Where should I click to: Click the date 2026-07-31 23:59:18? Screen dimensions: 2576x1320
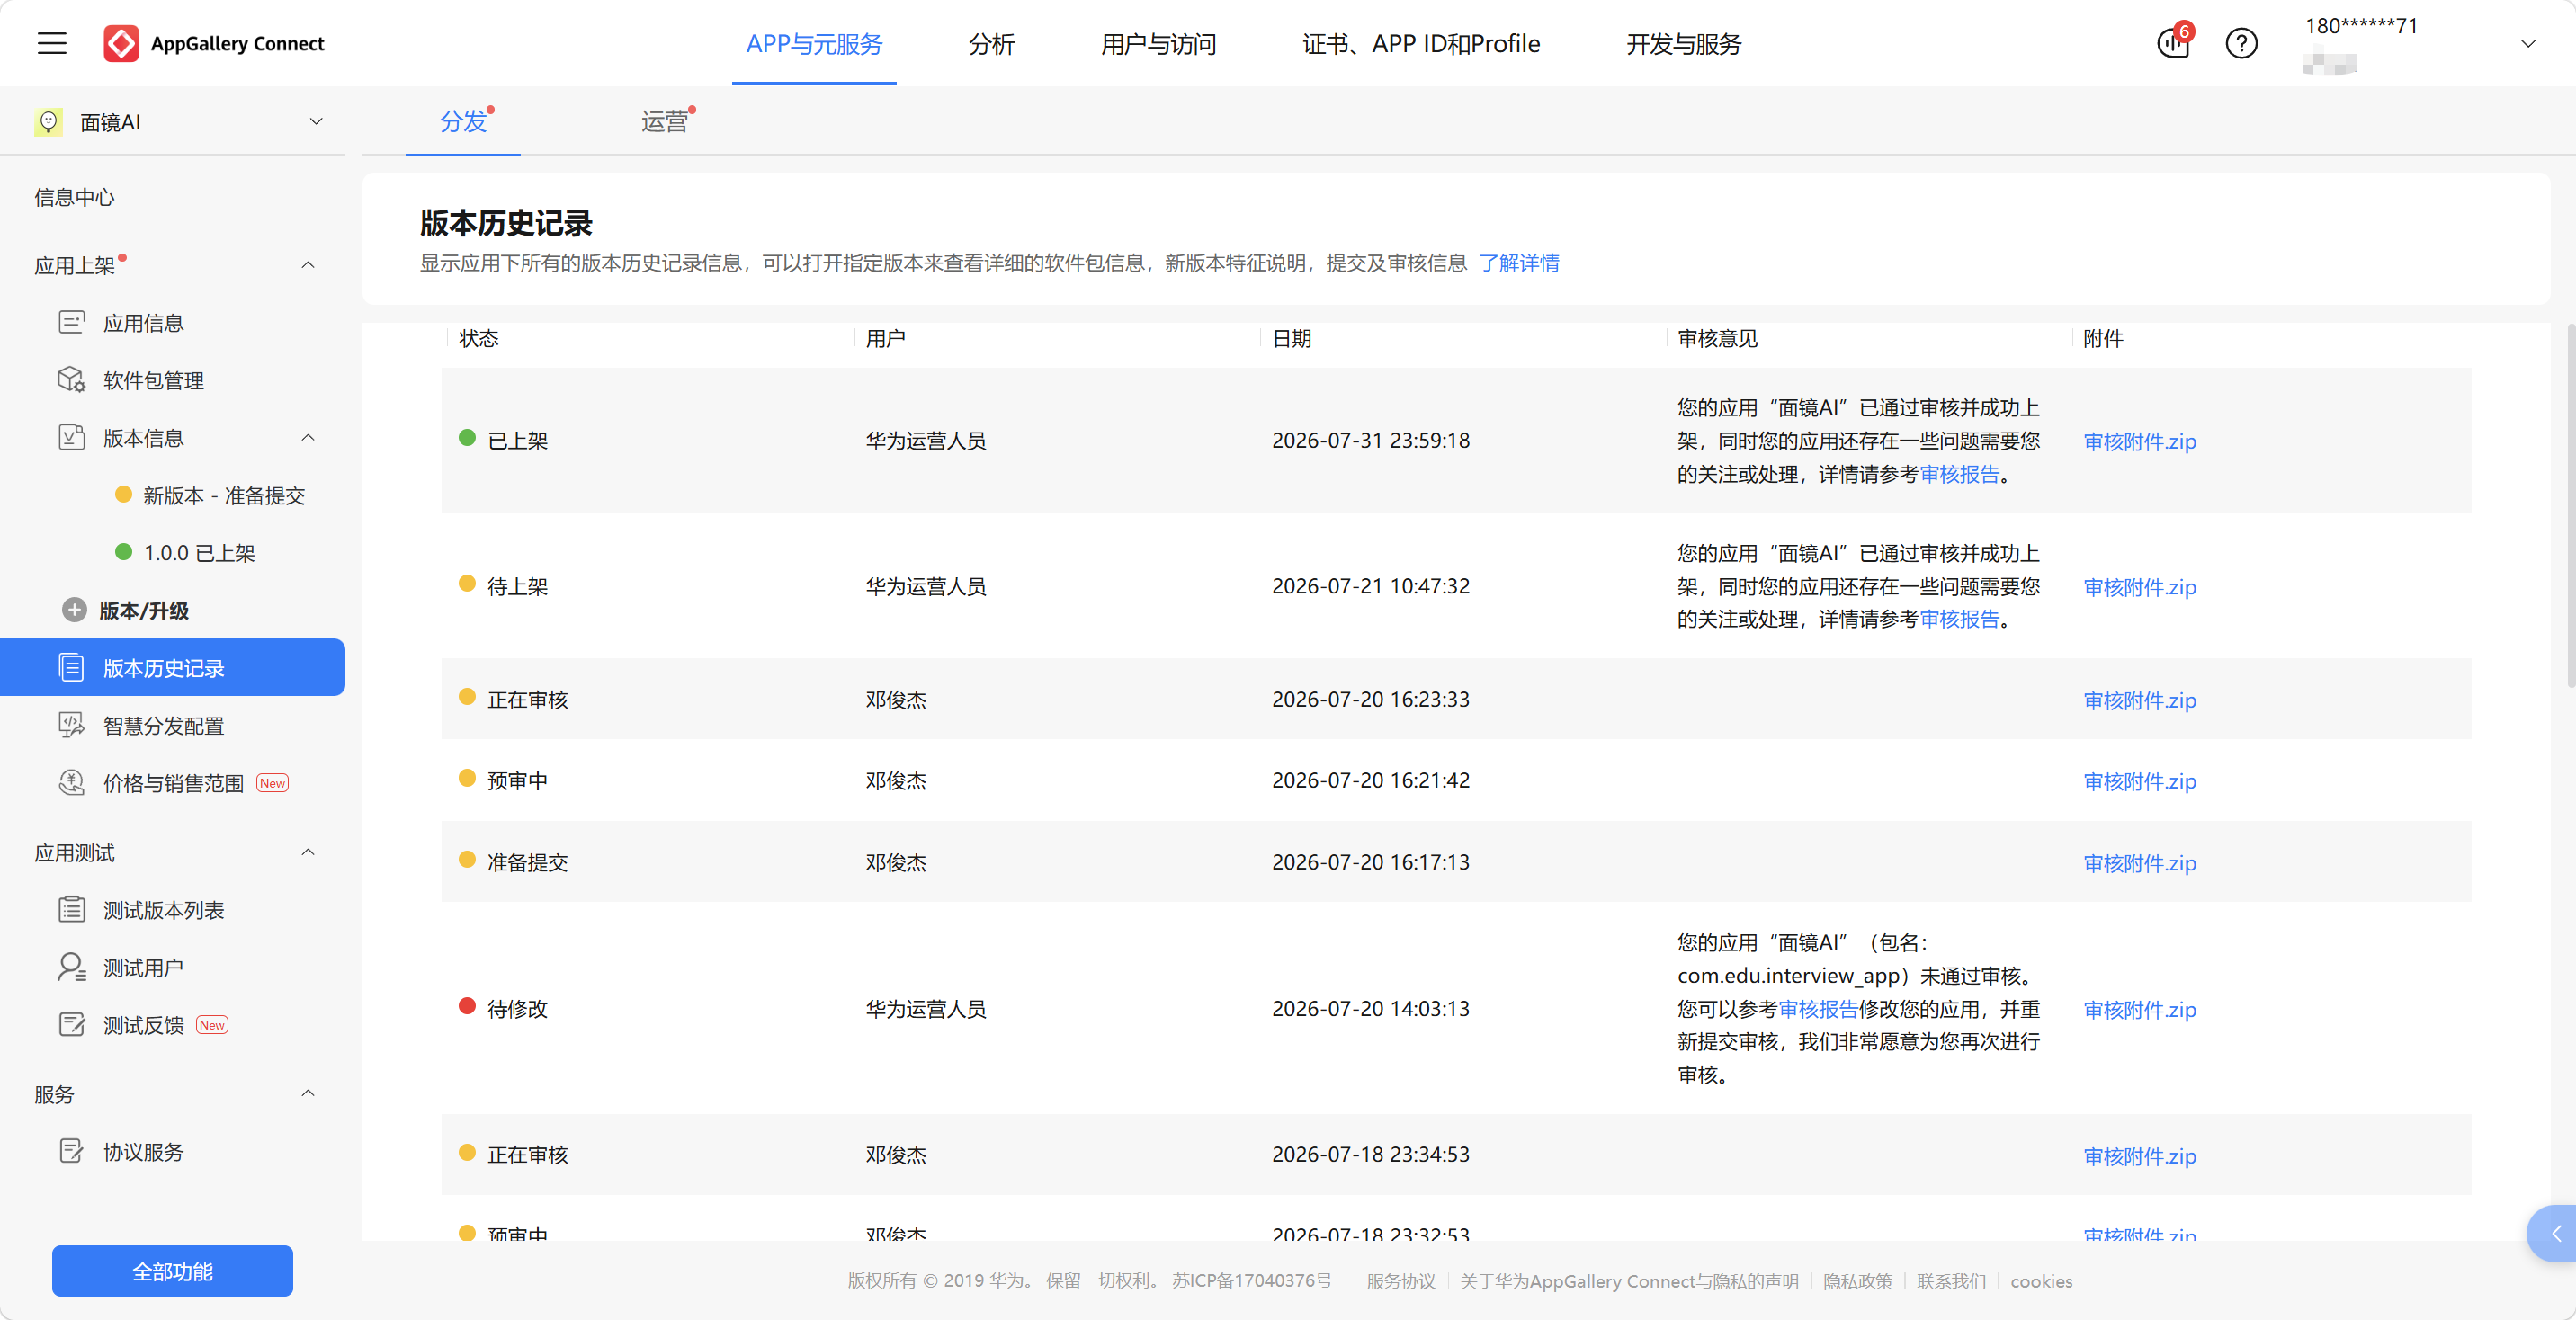[x=1370, y=440]
